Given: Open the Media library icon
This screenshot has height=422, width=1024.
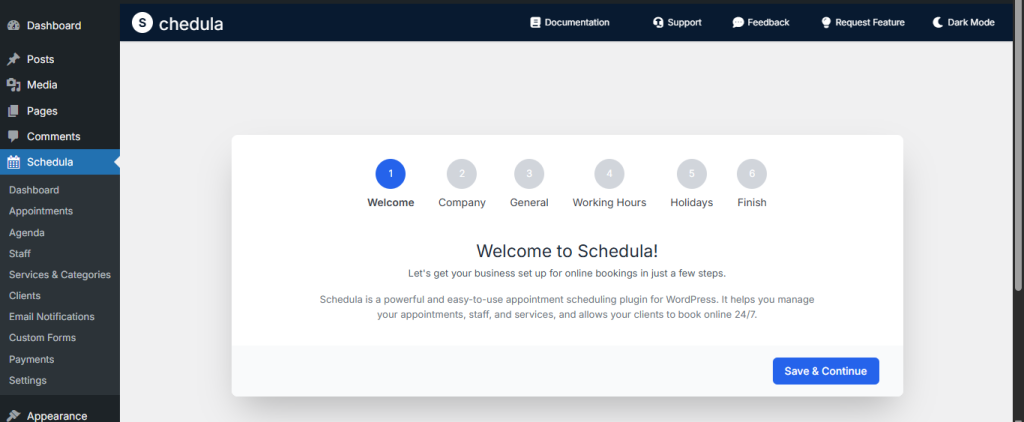Looking at the screenshot, I should point(13,85).
